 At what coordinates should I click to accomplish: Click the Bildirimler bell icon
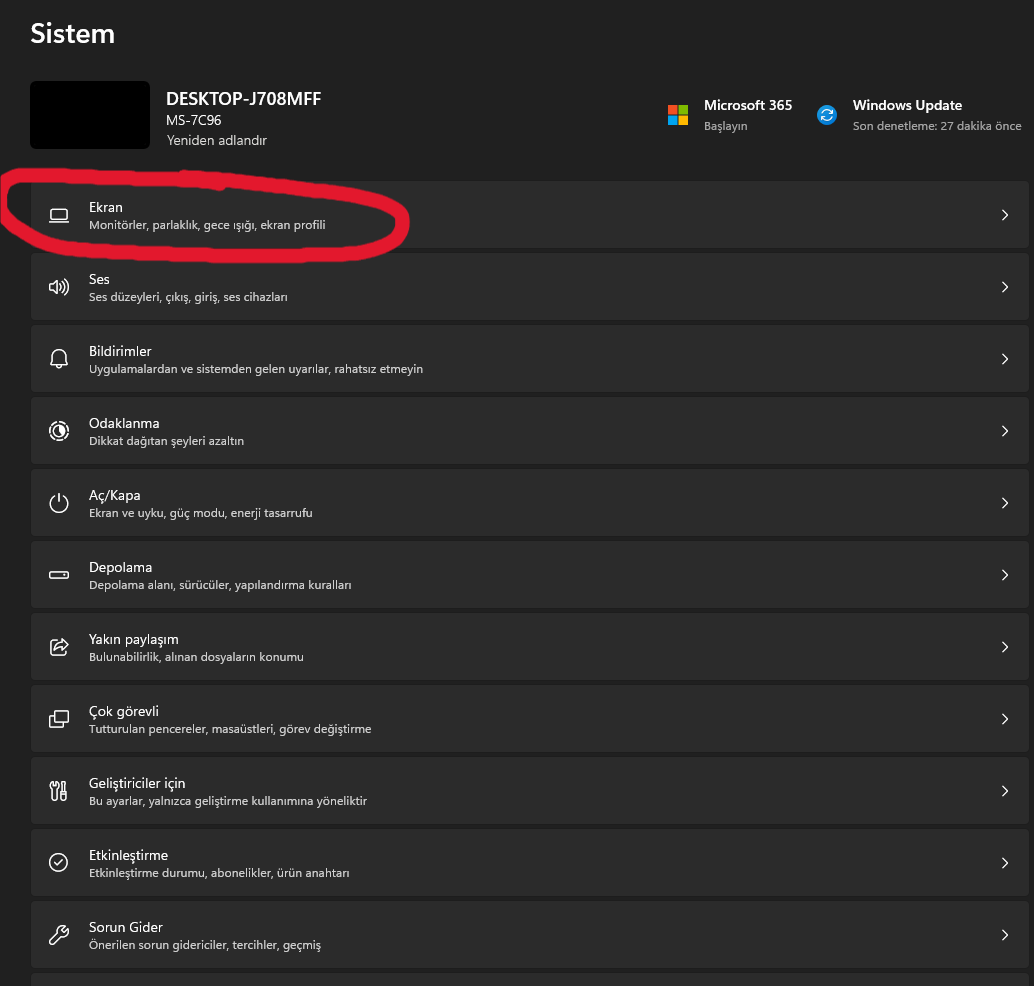coord(59,359)
